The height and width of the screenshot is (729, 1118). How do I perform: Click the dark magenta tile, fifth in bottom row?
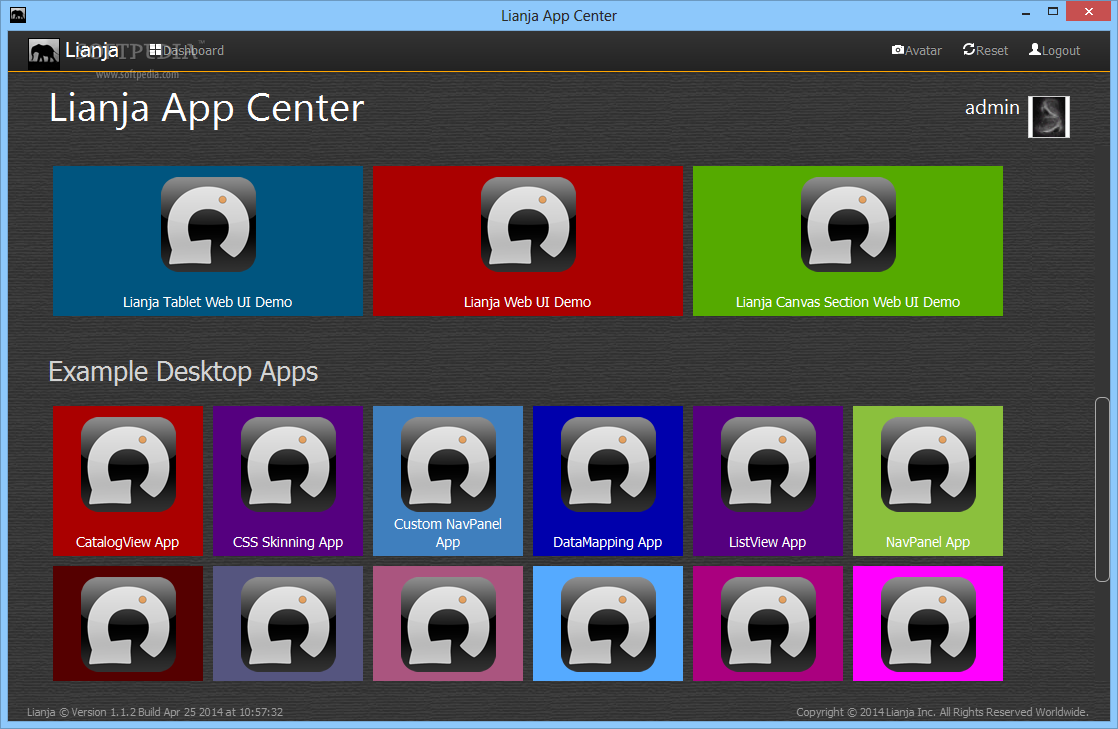[768, 623]
